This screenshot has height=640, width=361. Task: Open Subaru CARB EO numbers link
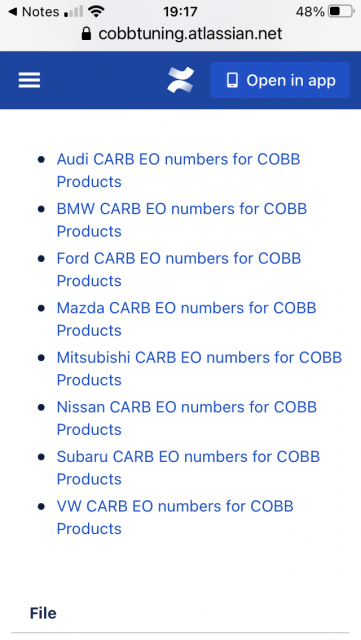pyautogui.click(x=188, y=468)
